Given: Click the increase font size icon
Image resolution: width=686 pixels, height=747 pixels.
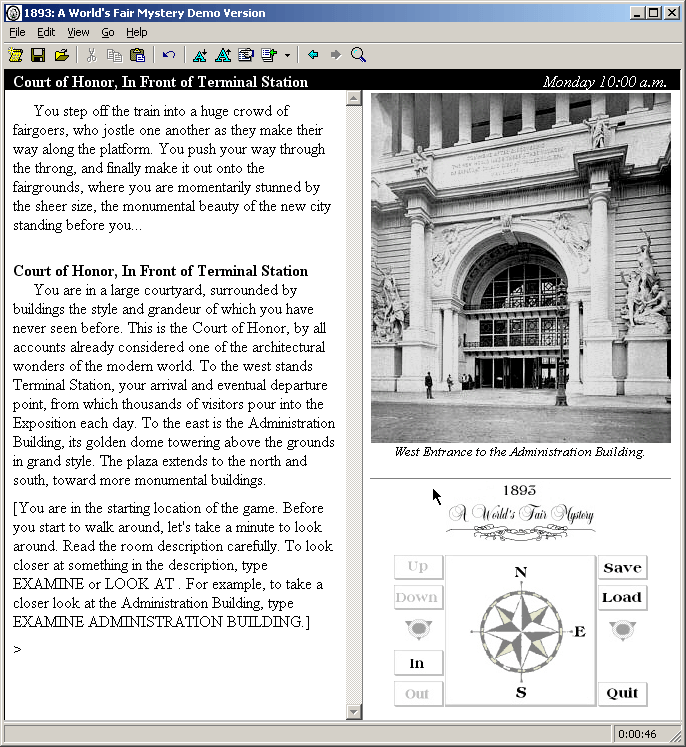Looking at the screenshot, I should (223, 55).
